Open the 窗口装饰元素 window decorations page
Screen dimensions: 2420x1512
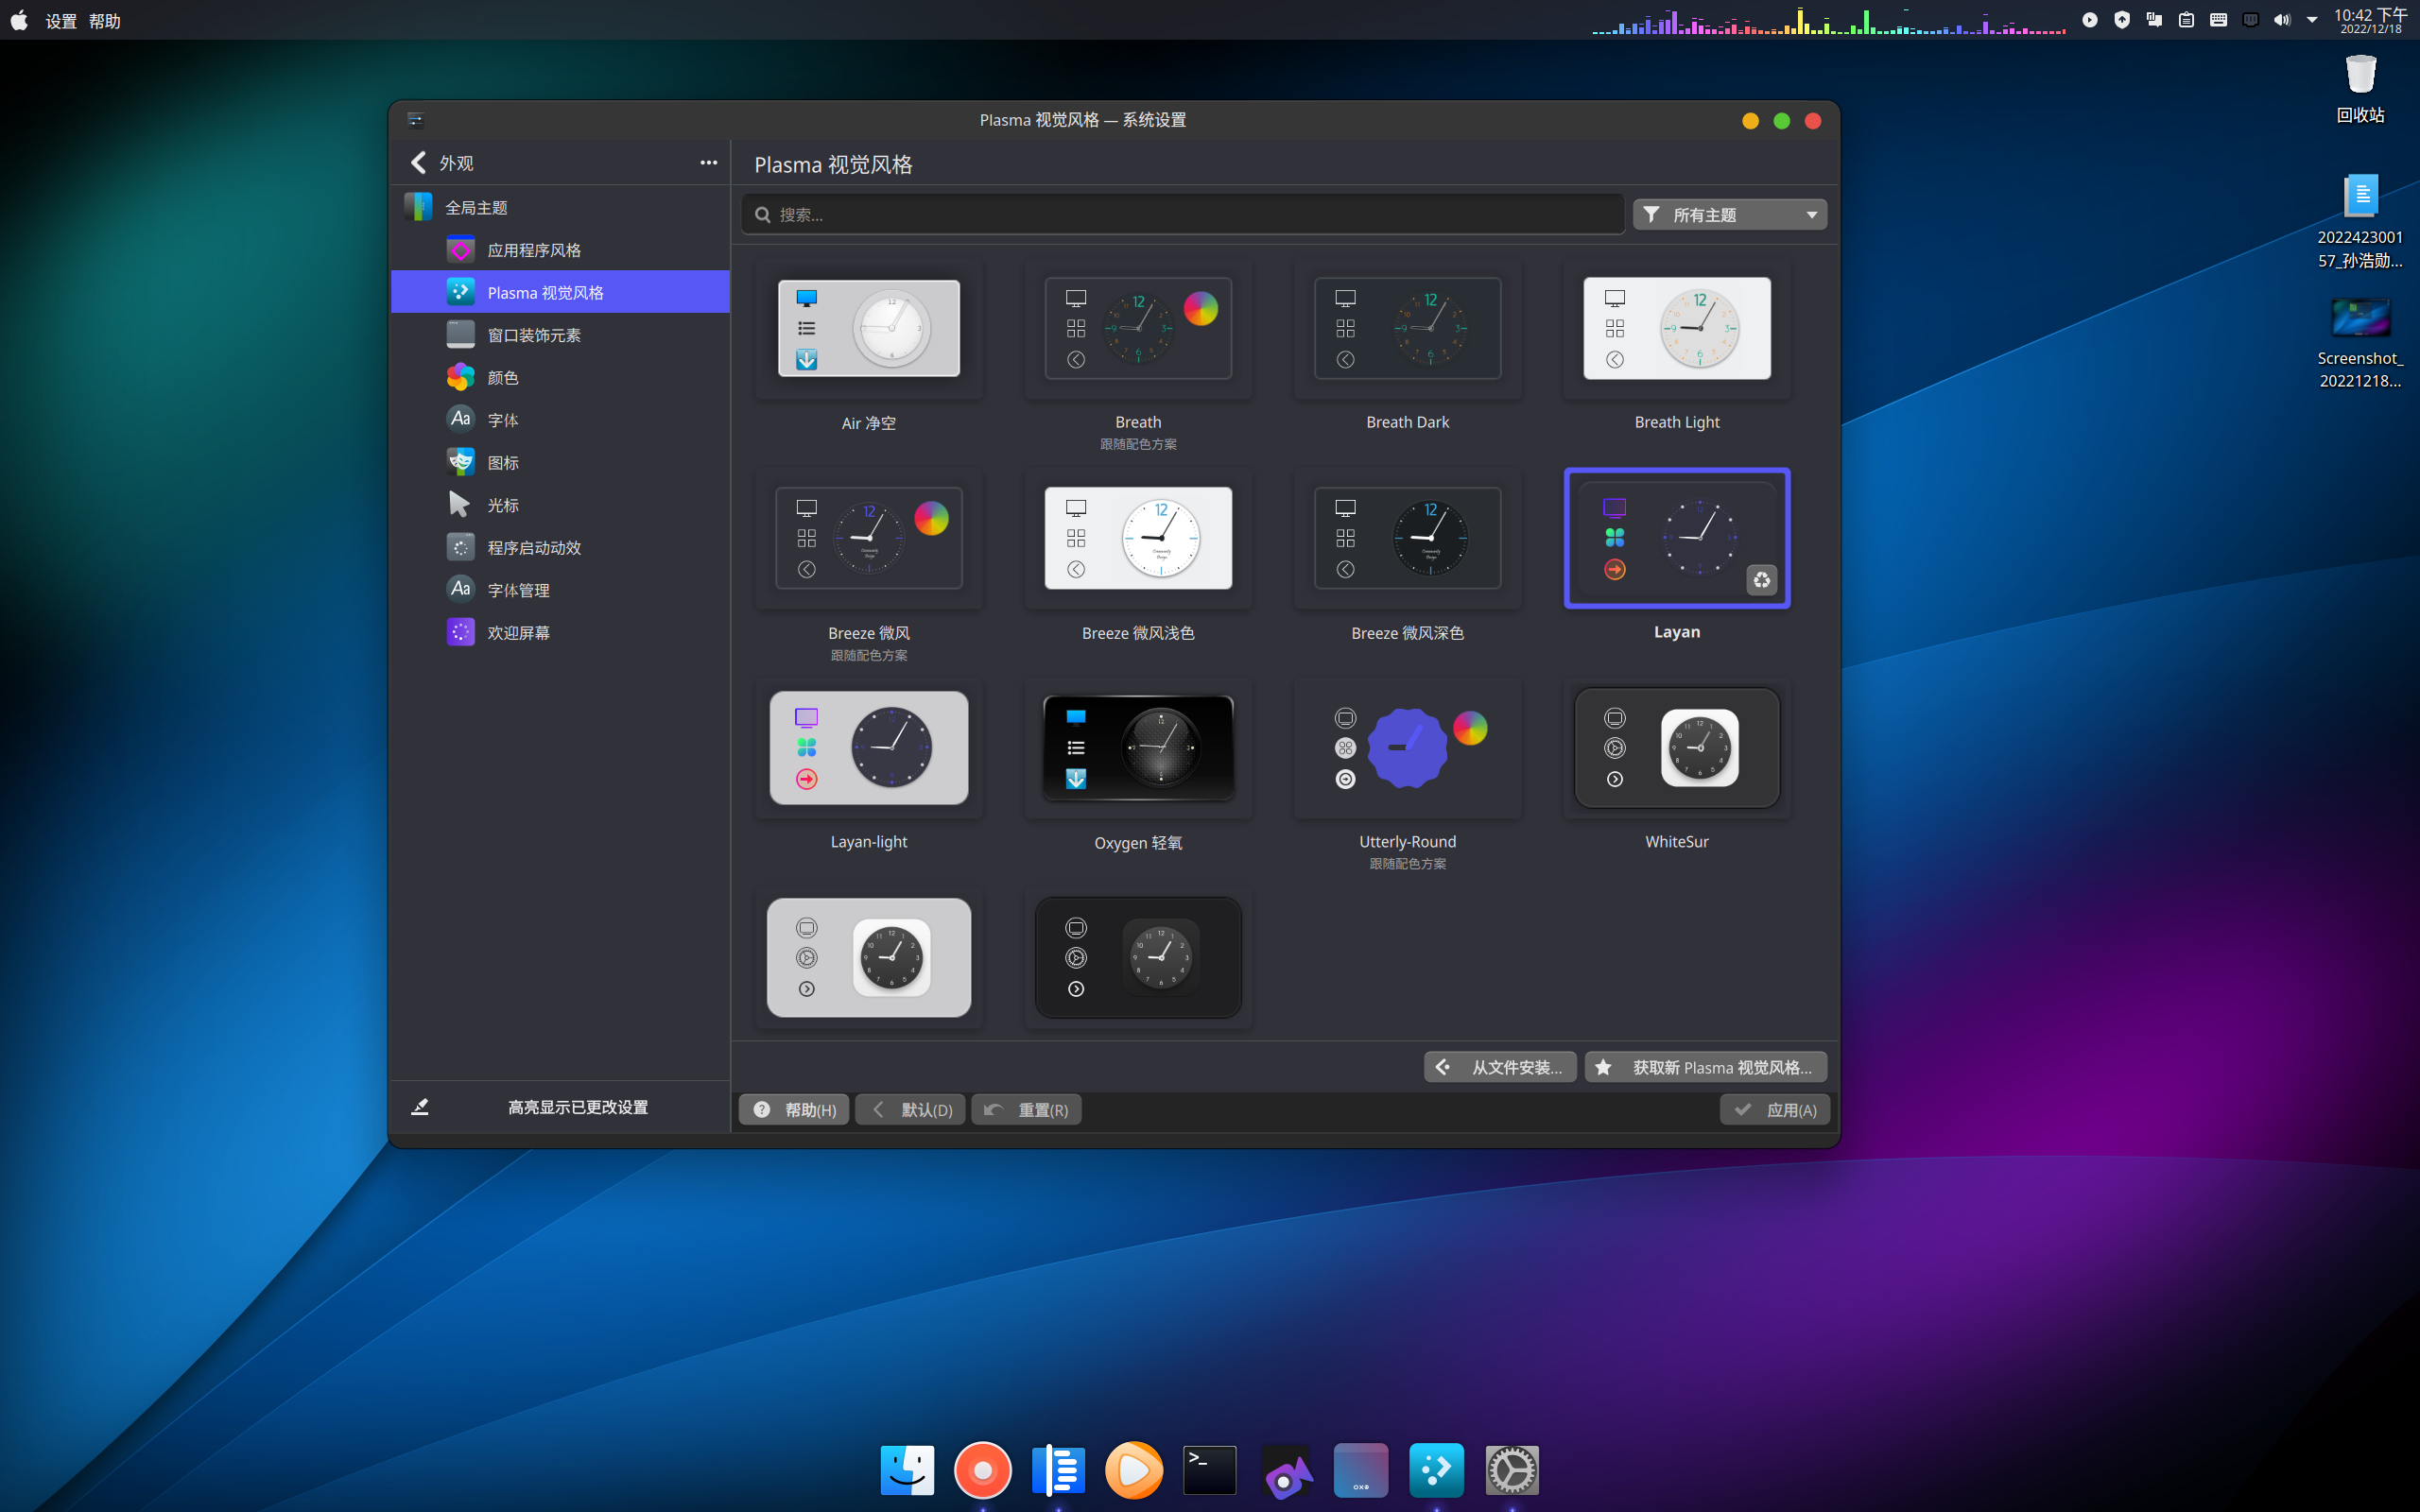pyautogui.click(x=533, y=335)
